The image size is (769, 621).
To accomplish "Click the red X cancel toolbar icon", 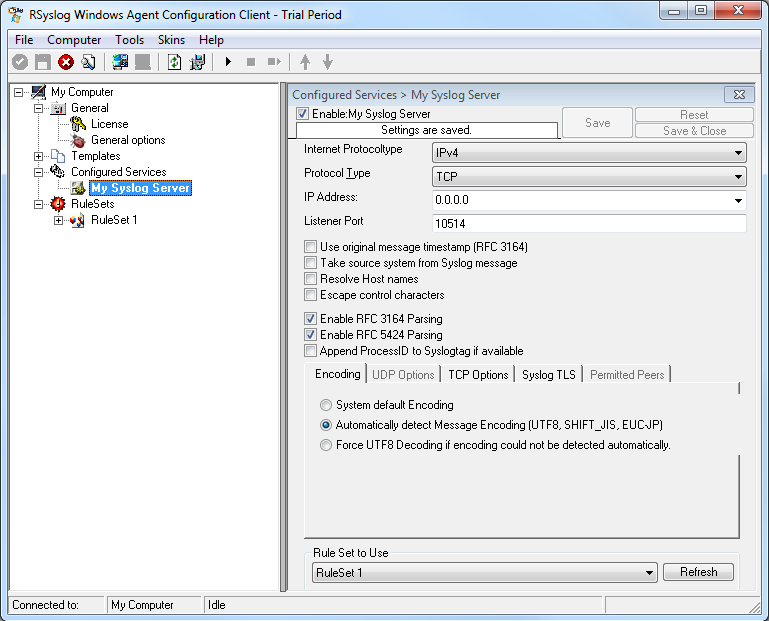I will (x=66, y=62).
